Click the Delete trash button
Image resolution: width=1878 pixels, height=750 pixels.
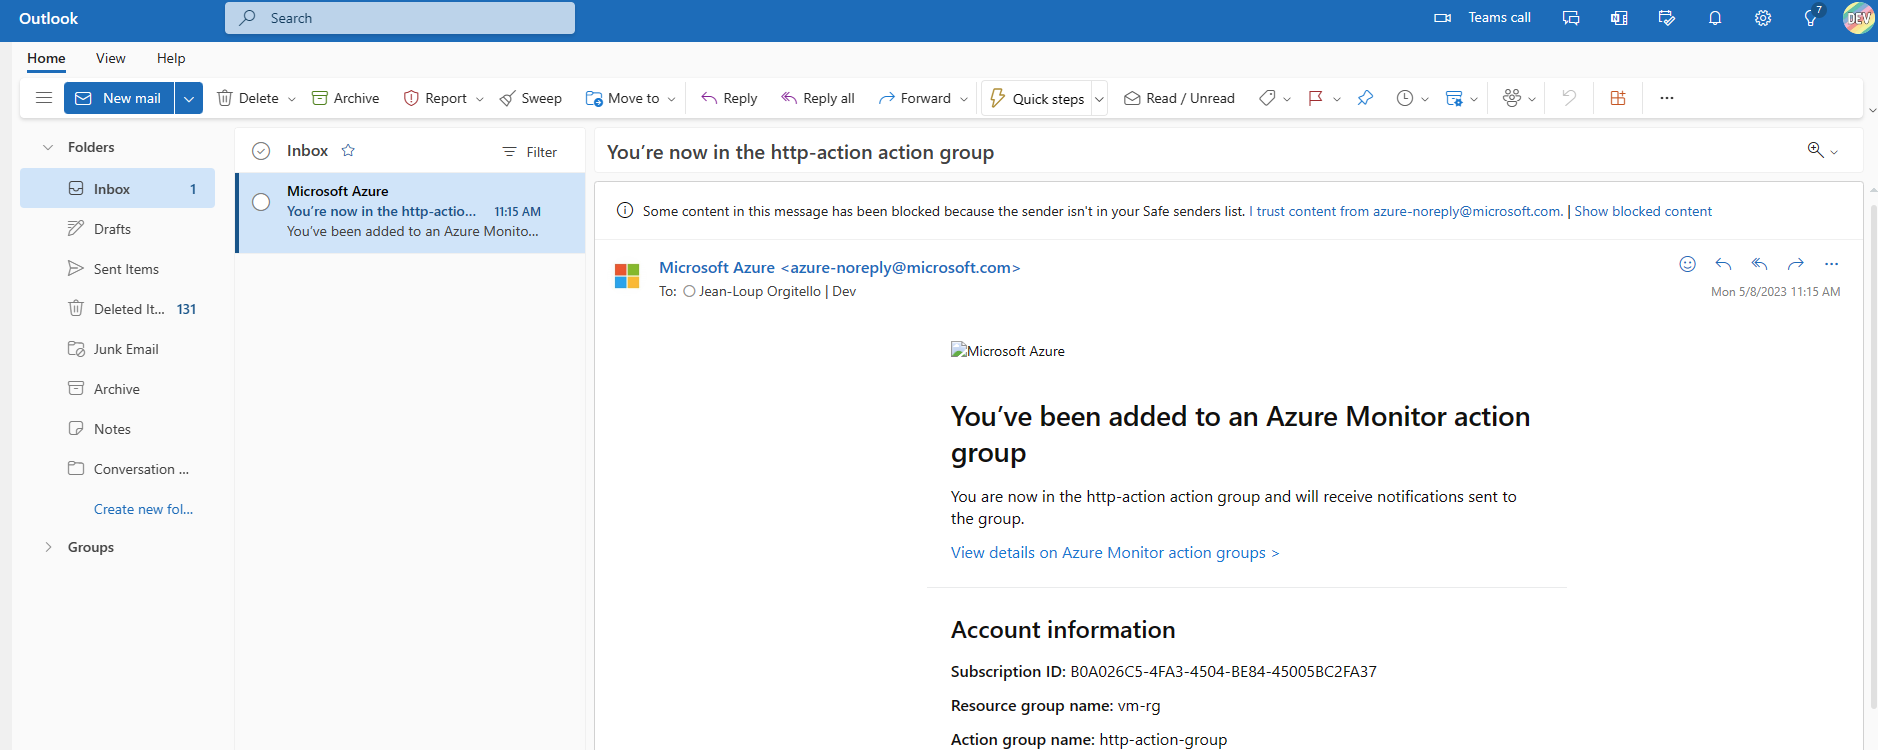[x=248, y=98]
